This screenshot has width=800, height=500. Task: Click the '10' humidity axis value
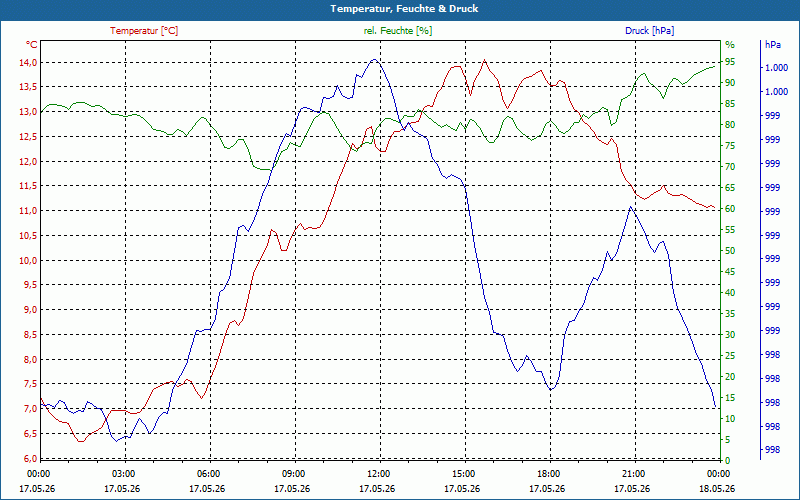[x=730, y=419]
